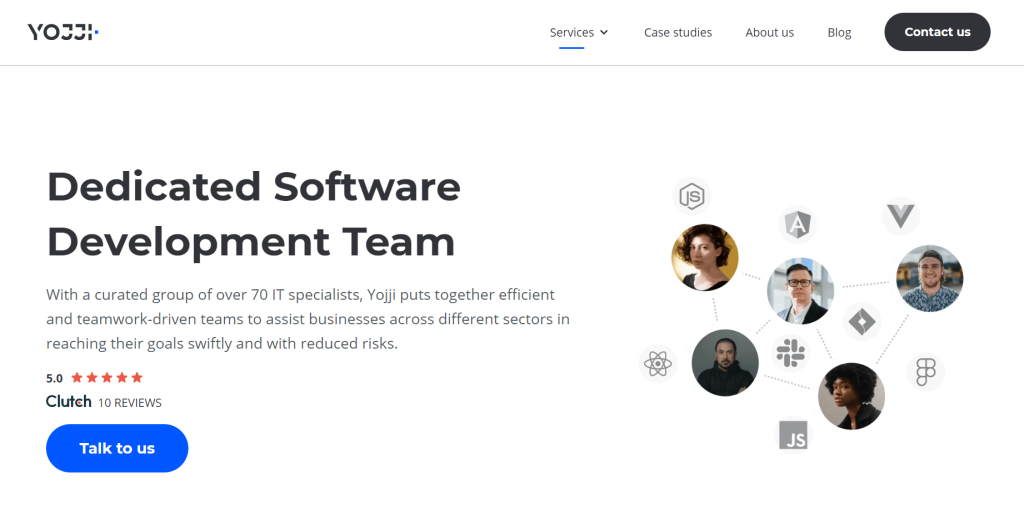Select the curly-haired woman's photo

coord(705,257)
